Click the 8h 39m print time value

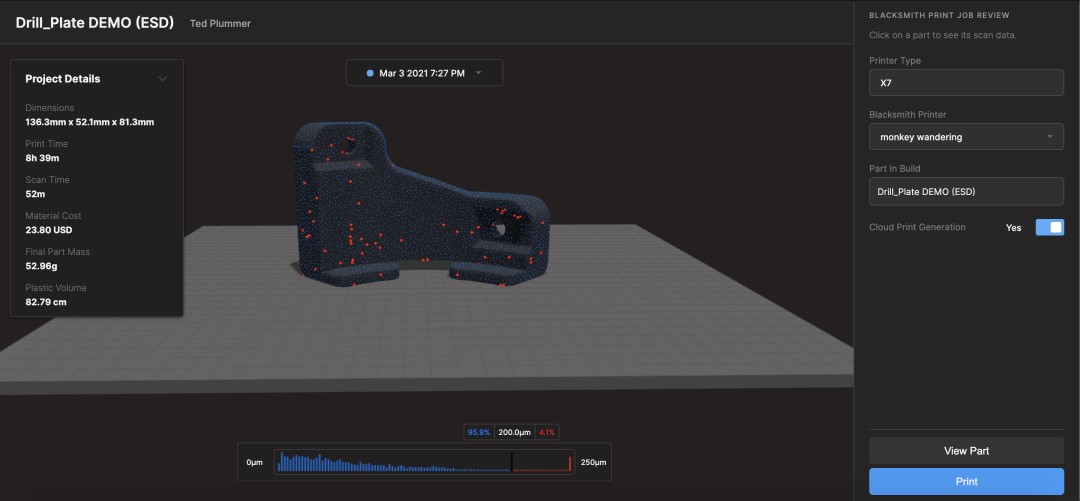[42, 158]
